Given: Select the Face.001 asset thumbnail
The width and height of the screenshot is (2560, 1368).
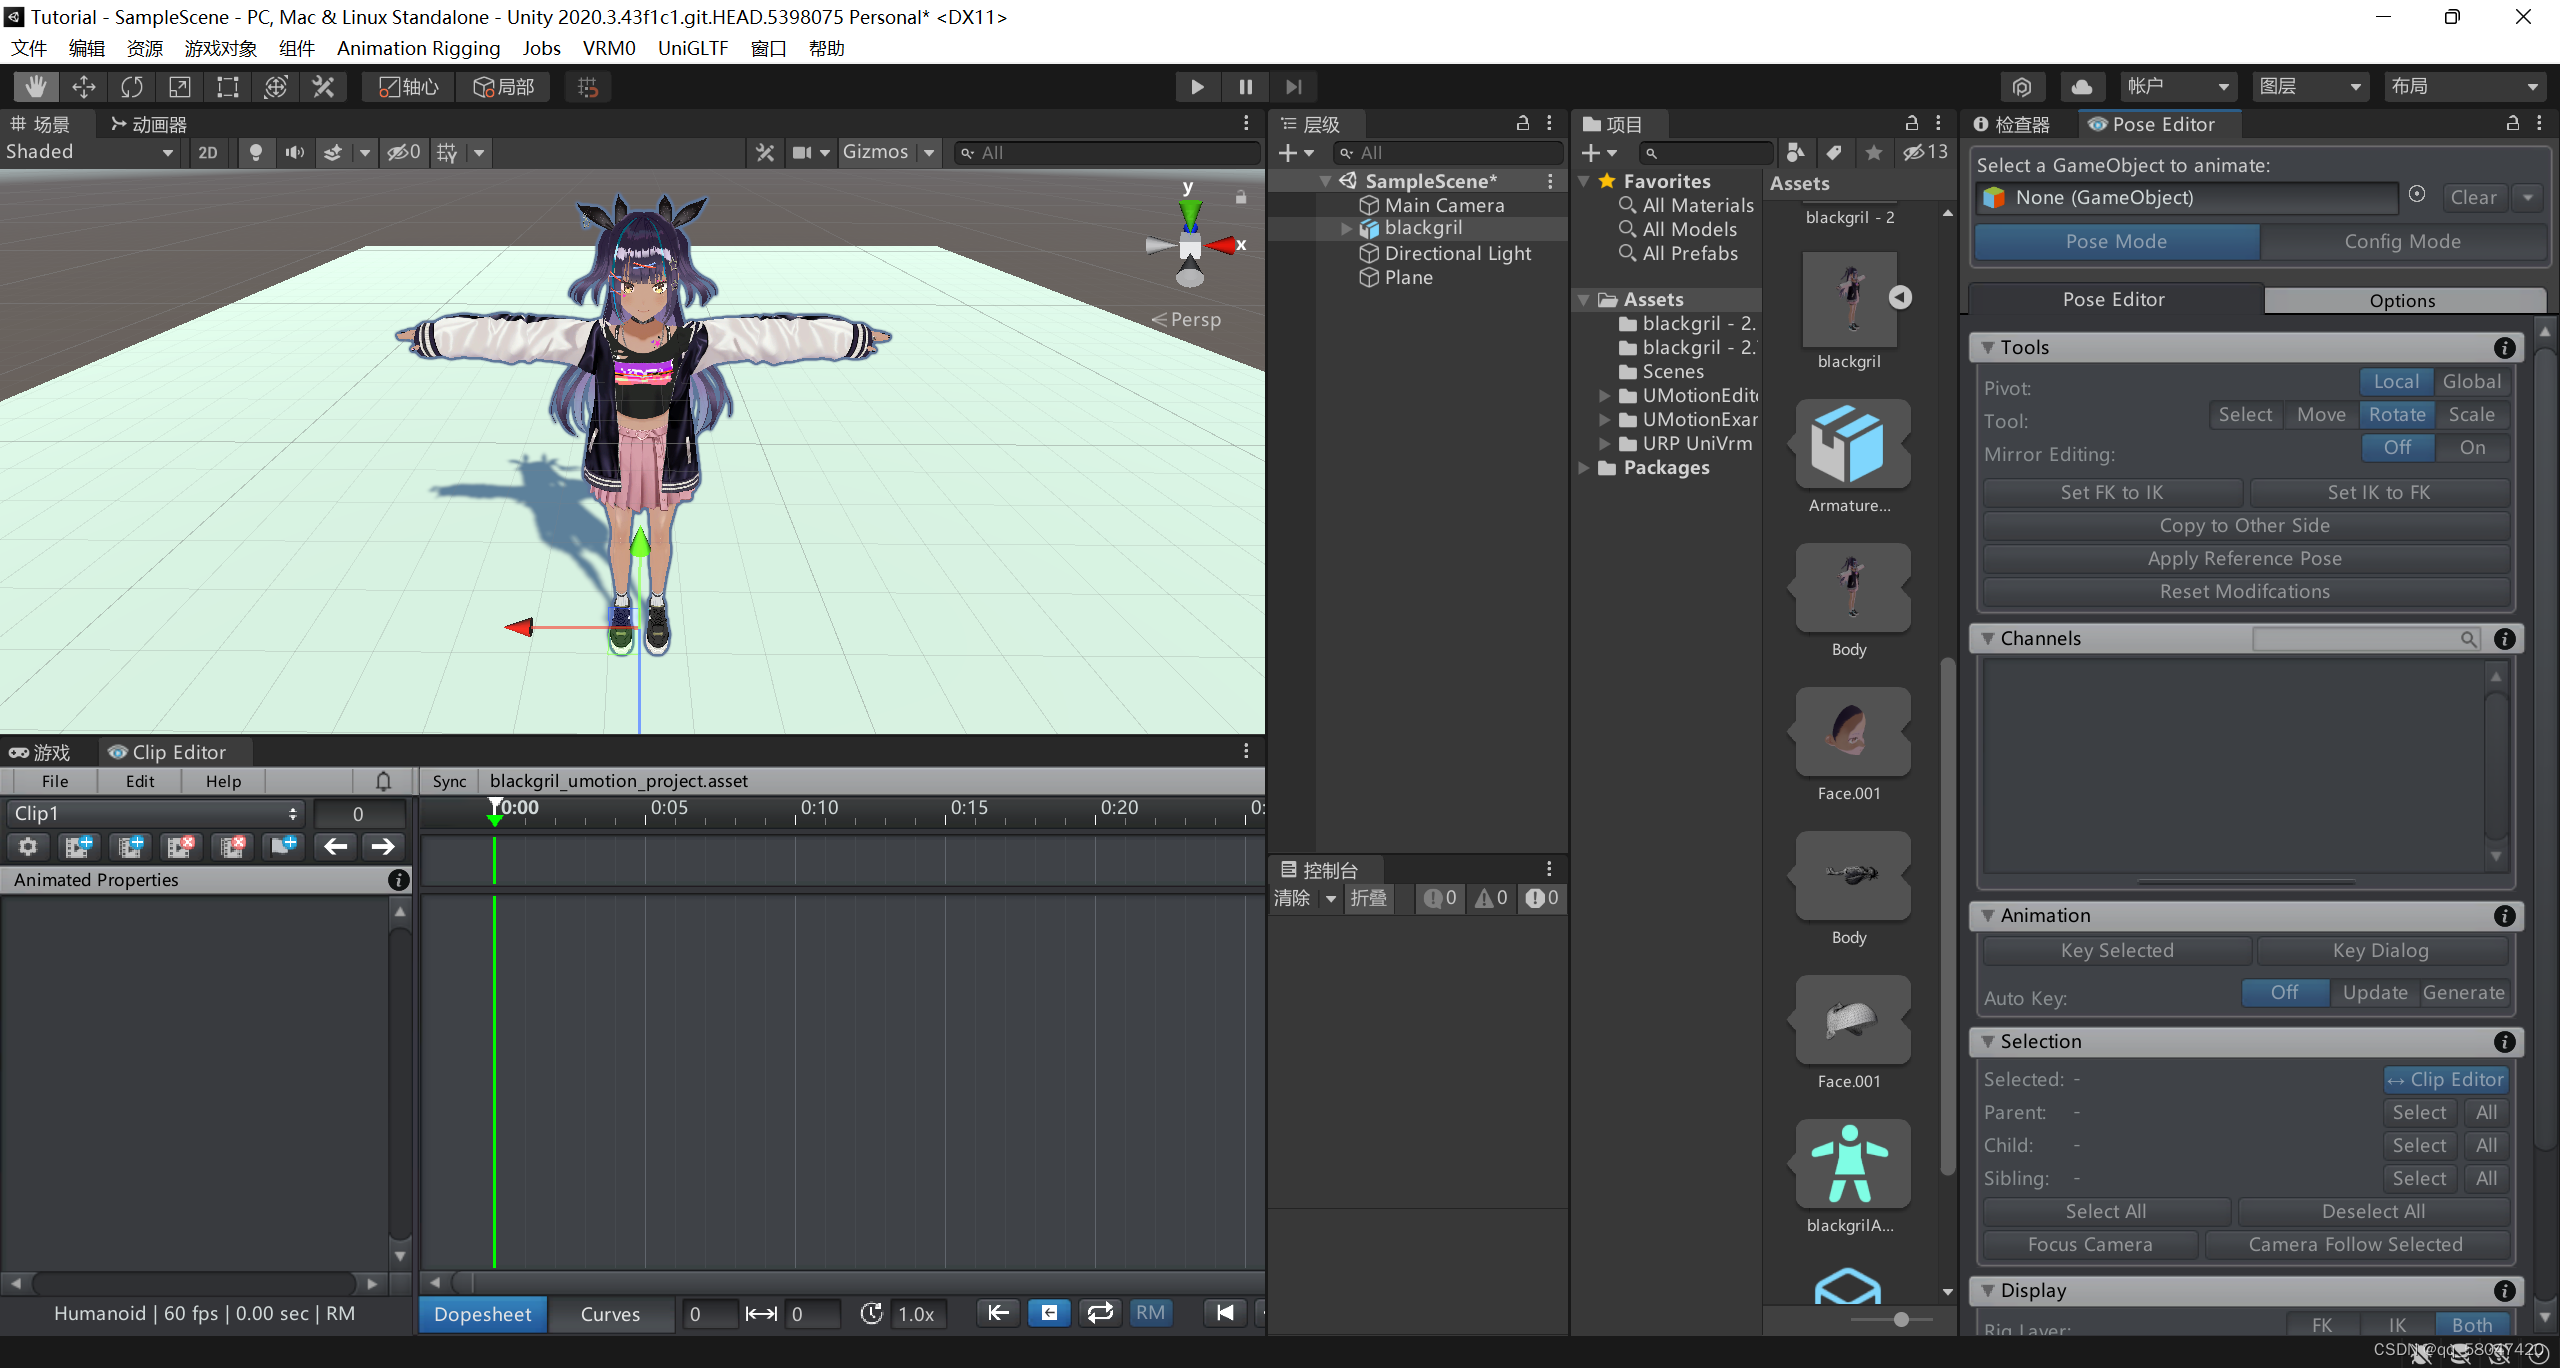Looking at the screenshot, I should pos(1849,731).
